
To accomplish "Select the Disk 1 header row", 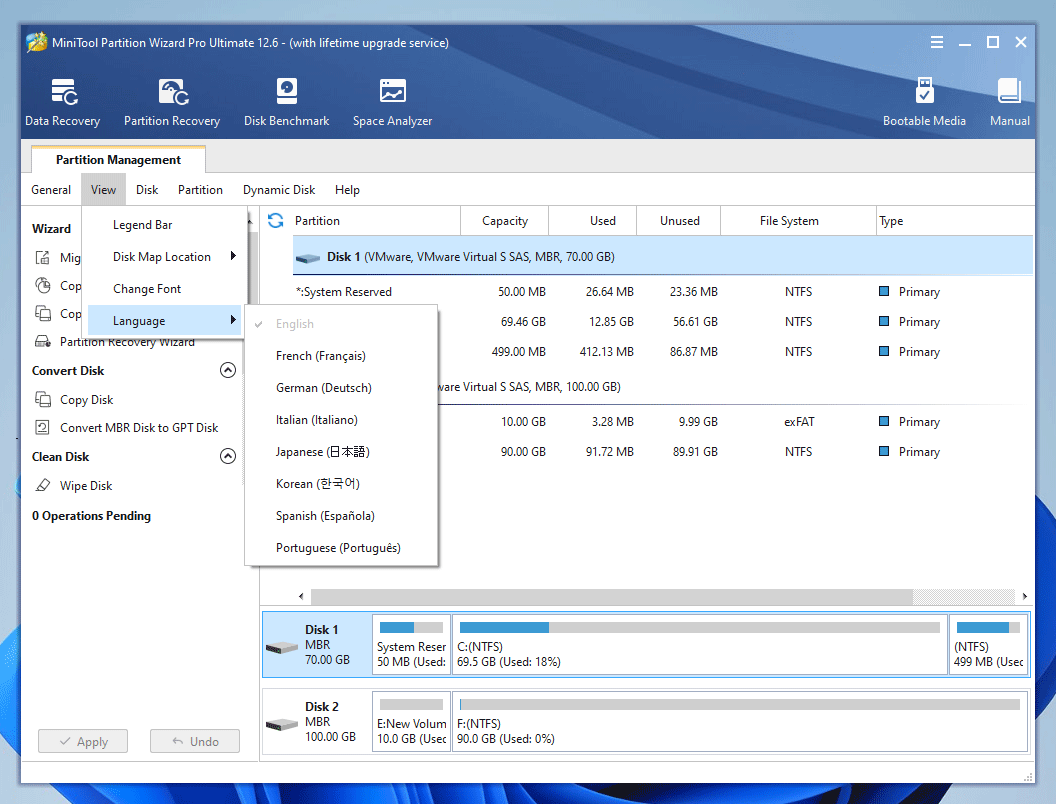I will point(663,257).
